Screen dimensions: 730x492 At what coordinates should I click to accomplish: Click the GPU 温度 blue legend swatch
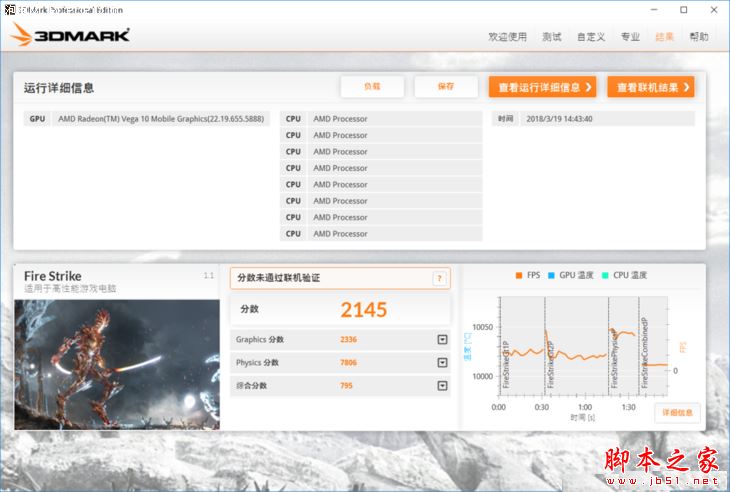(x=551, y=276)
